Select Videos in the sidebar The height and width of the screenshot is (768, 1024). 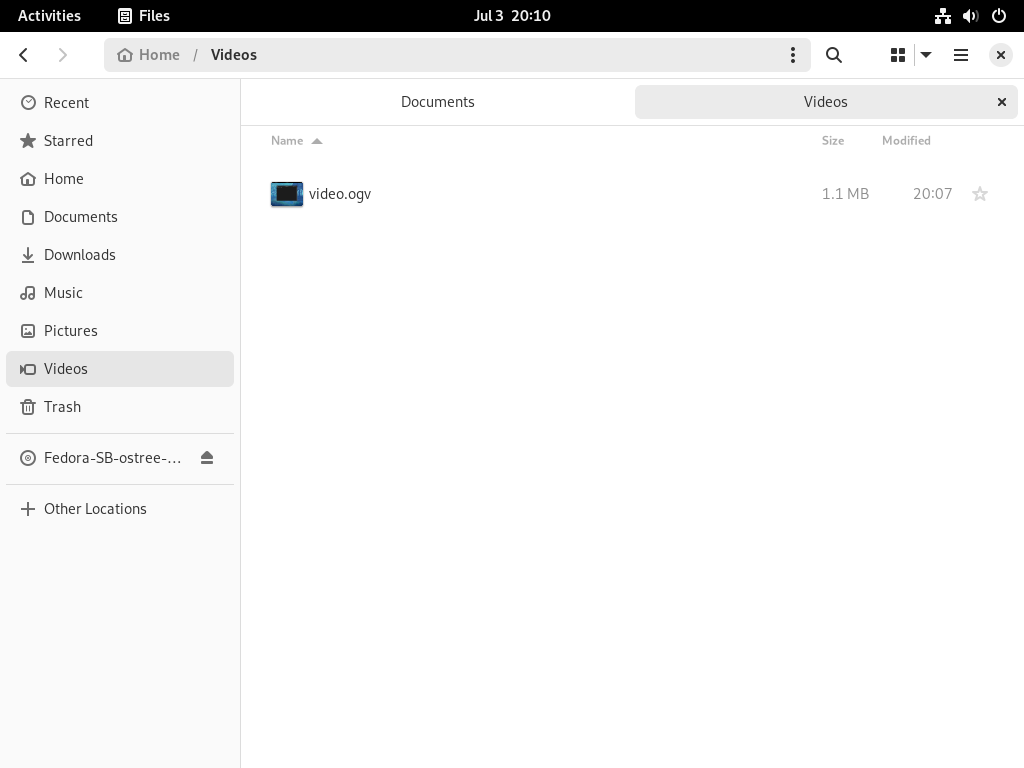point(120,369)
